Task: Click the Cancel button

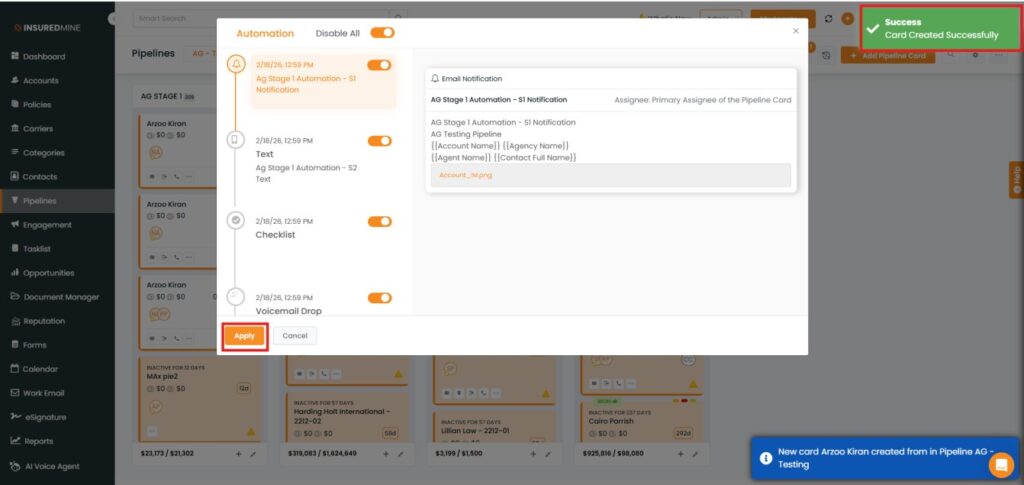Action: pyautogui.click(x=295, y=336)
